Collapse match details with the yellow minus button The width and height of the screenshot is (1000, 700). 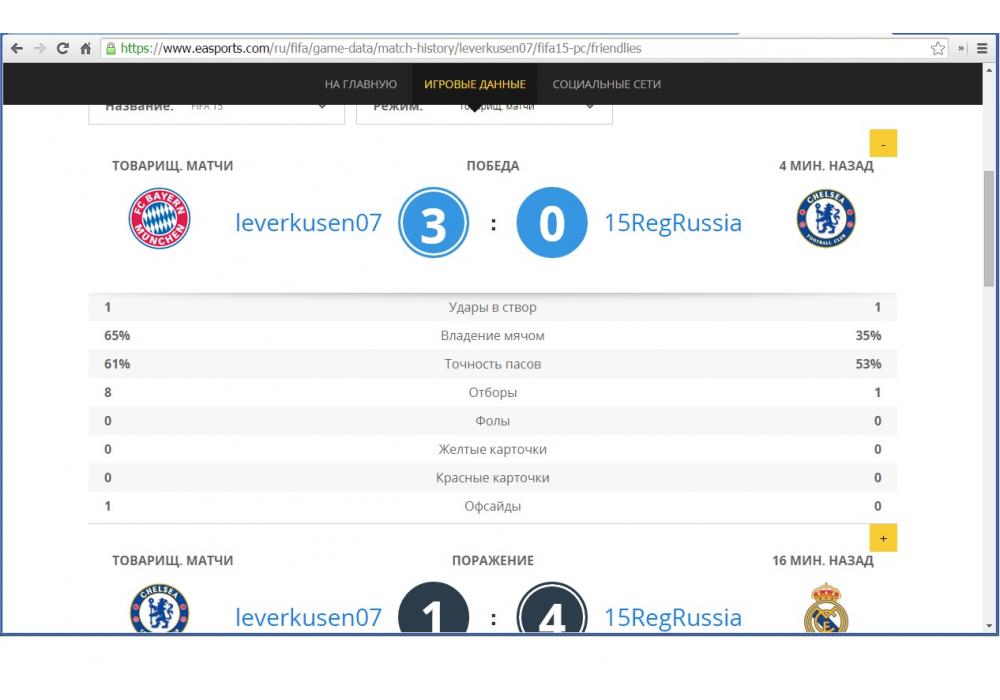click(883, 143)
